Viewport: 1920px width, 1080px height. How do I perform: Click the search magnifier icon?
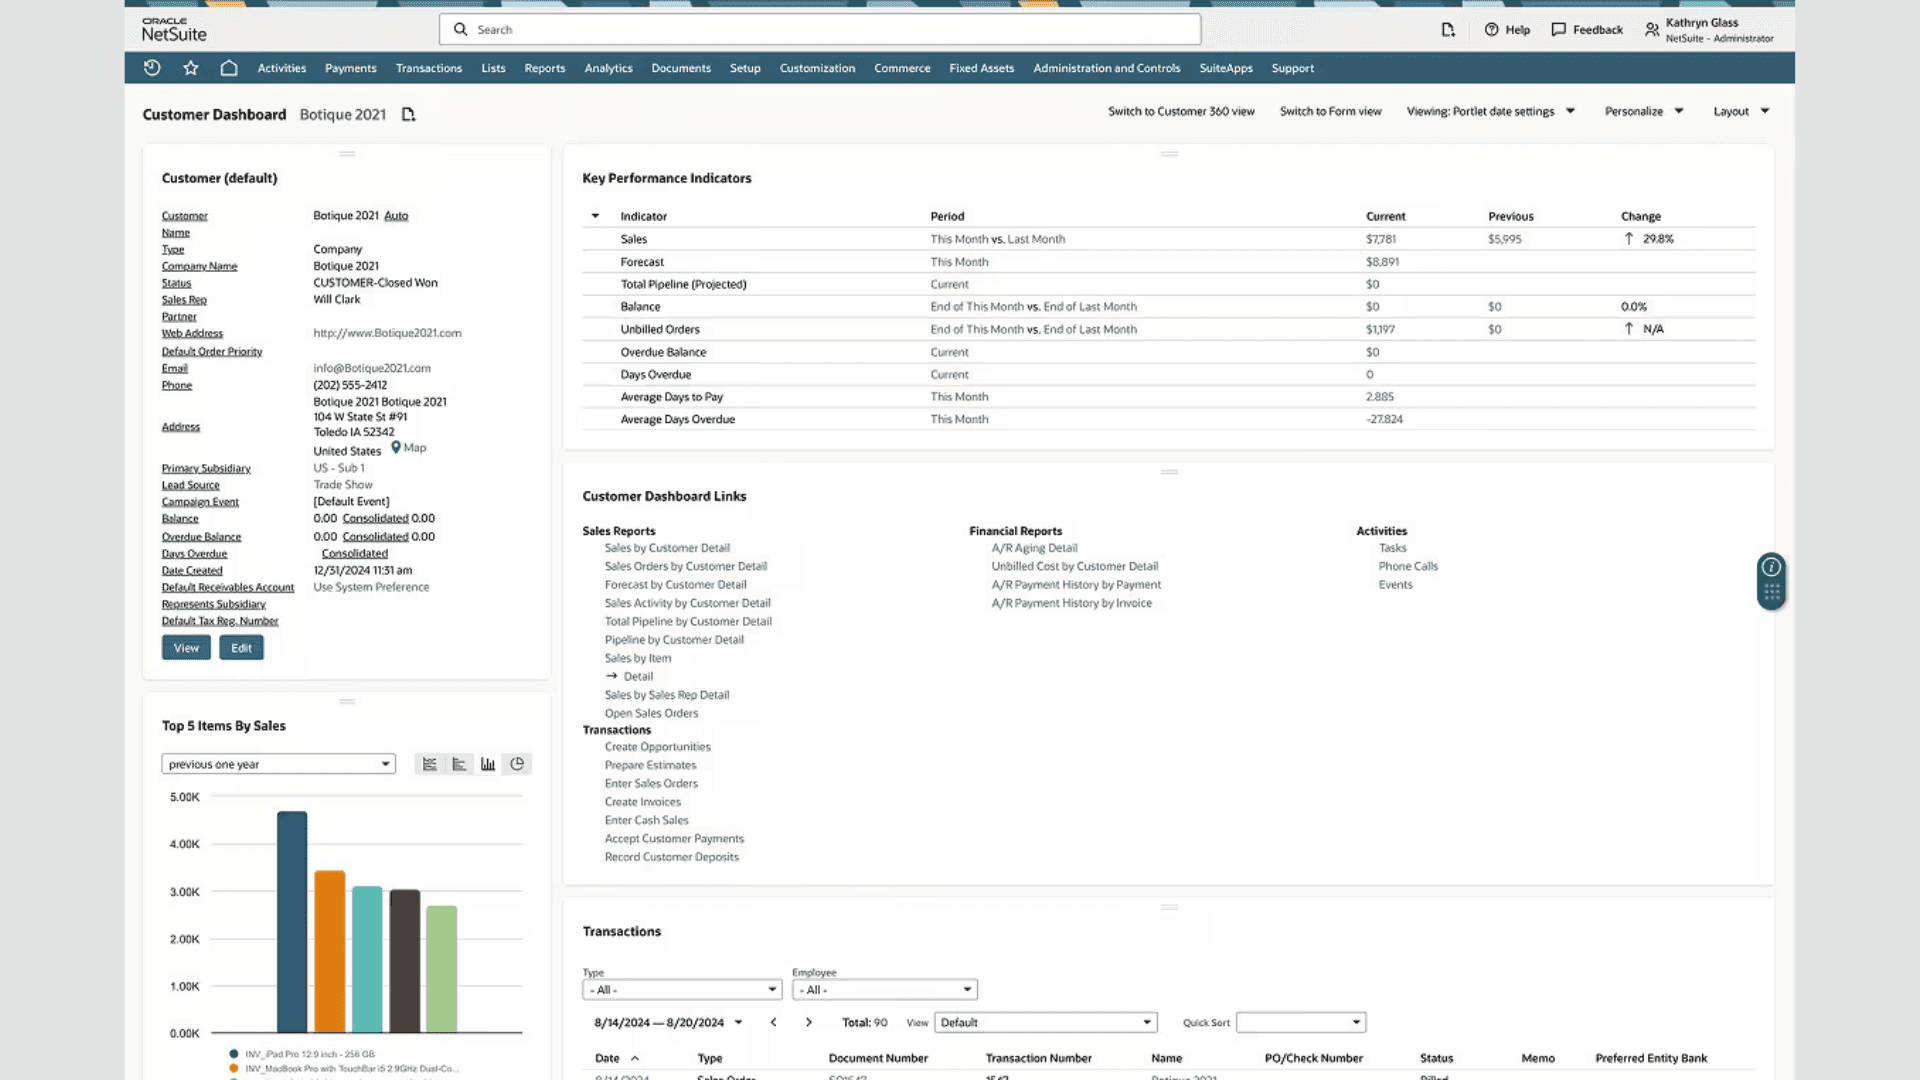tap(460, 29)
